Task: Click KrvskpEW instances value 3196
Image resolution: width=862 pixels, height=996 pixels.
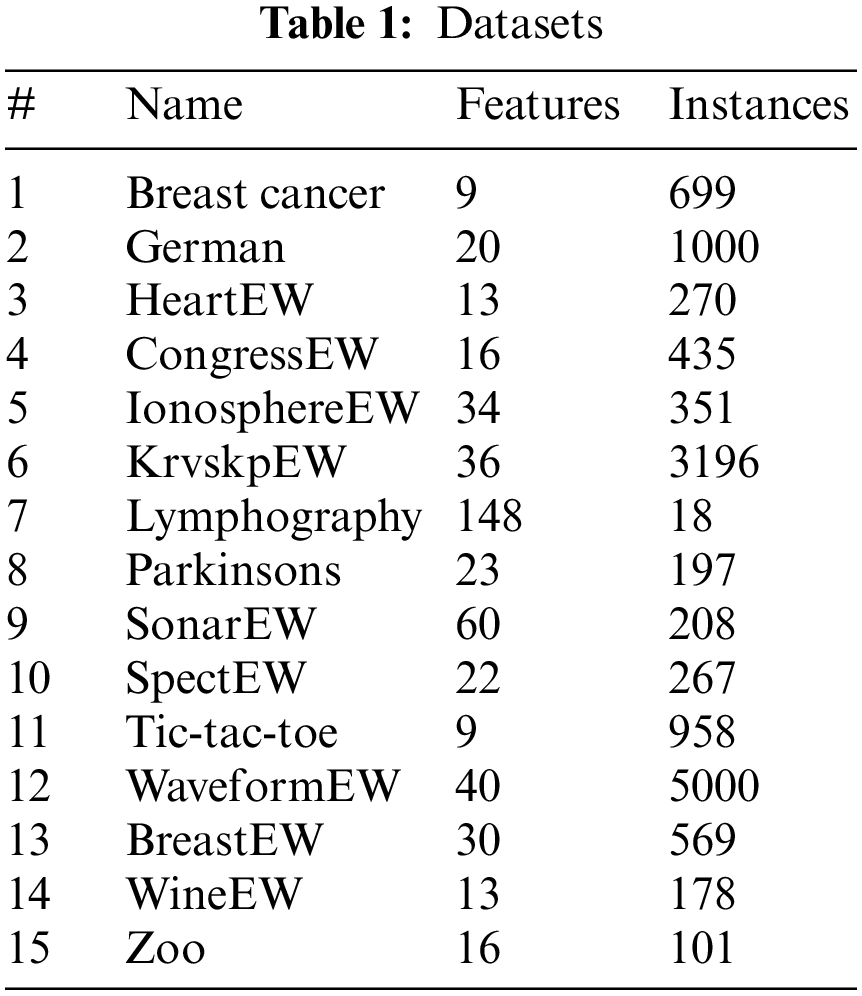Action: click(713, 463)
